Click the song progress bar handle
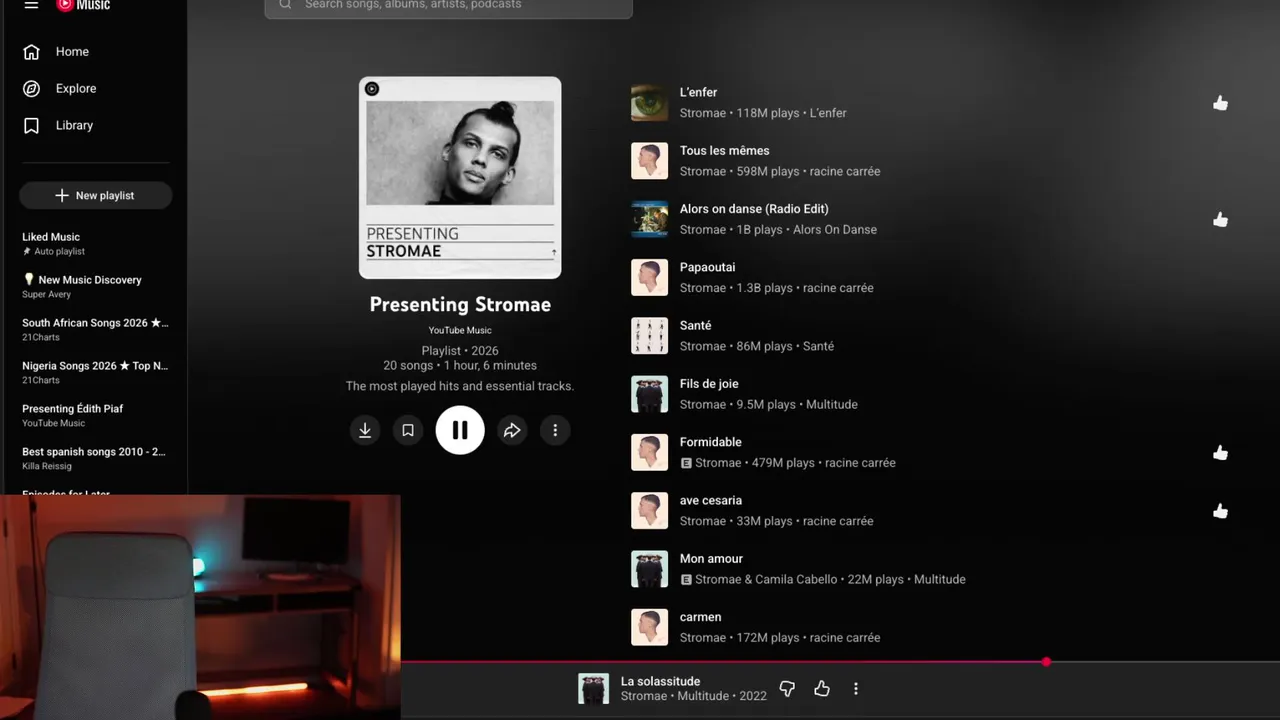1280x720 pixels. (x=1046, y=662)
